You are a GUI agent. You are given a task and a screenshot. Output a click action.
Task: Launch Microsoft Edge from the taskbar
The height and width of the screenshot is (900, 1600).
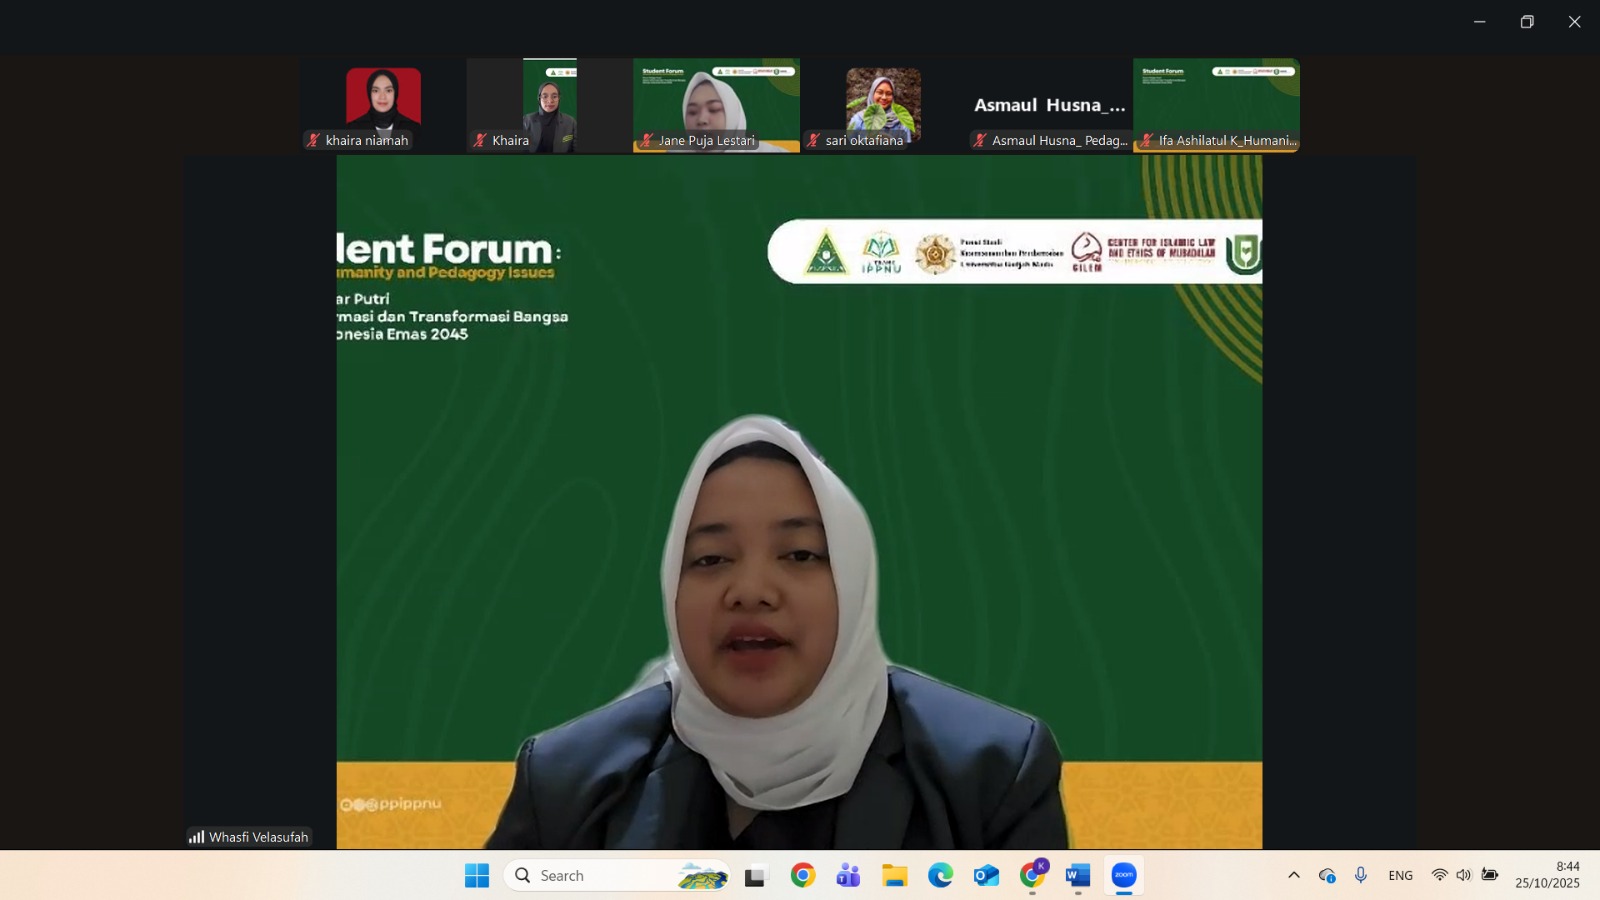coord(940,876)
